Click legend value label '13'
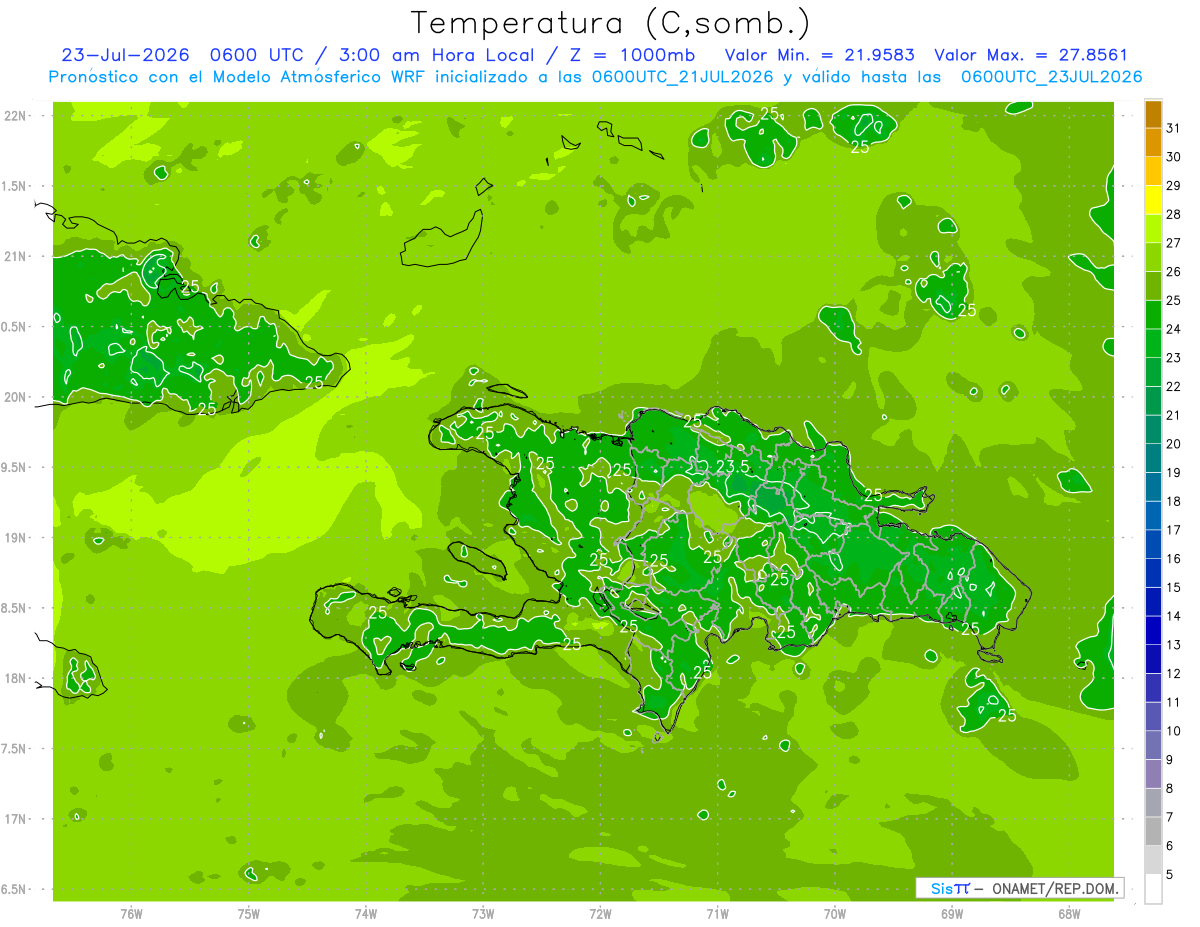1200x927 pixels. [x=1174, y=645]
